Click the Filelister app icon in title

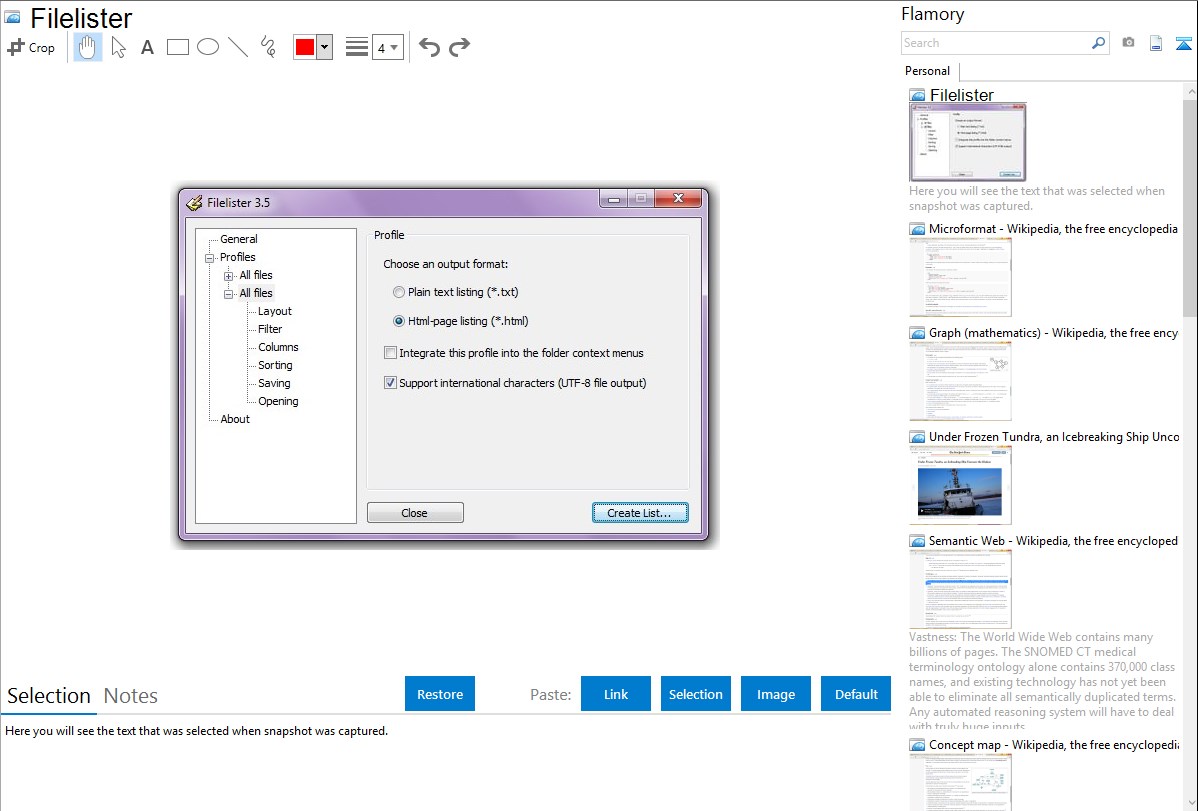[x=195, y=203]
